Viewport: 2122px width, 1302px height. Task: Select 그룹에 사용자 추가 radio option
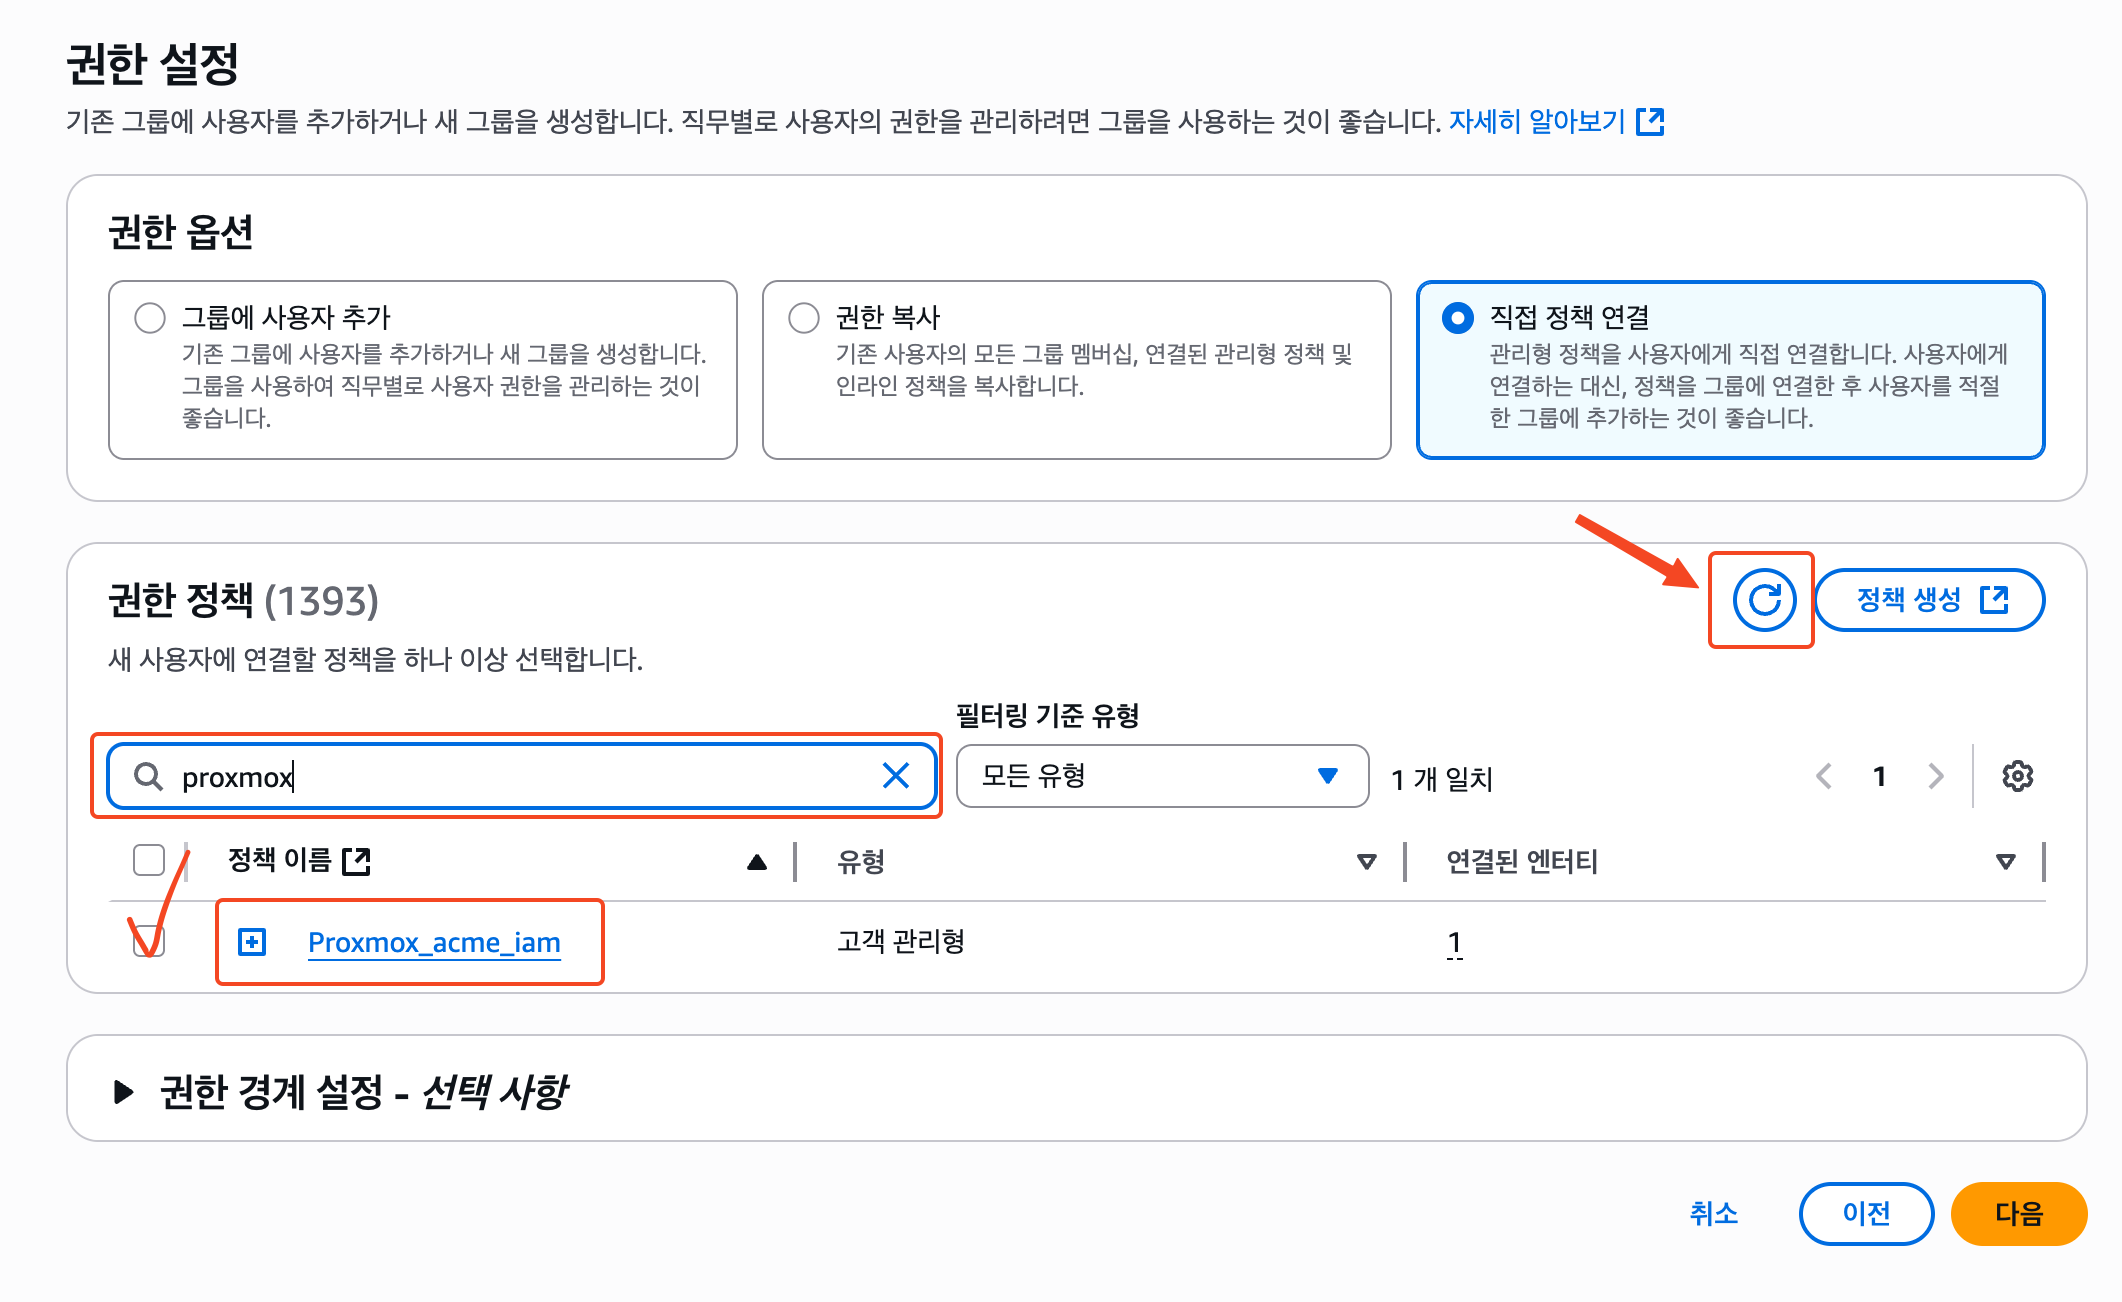[150, 318]
